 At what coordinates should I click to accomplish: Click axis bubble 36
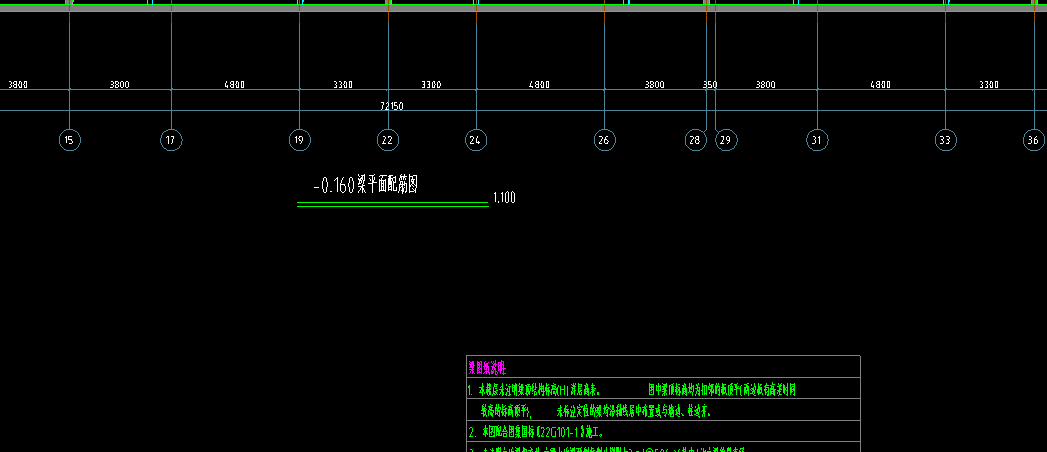[1034, 140]
